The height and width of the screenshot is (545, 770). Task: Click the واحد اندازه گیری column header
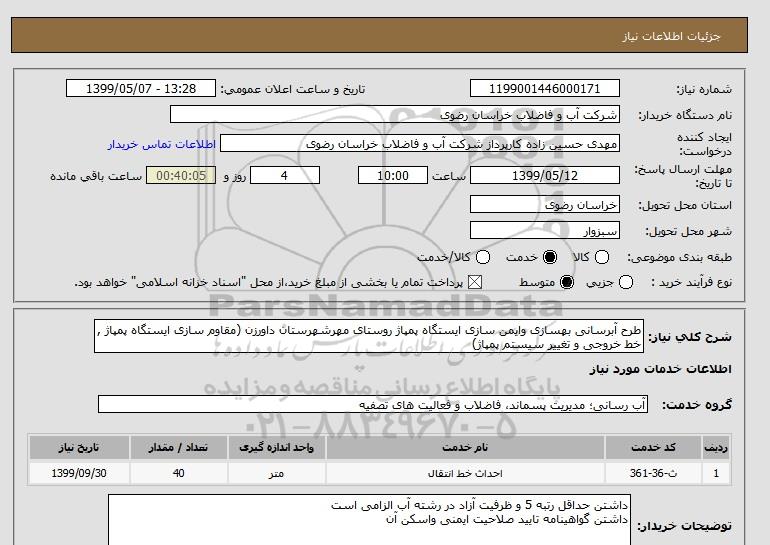[276, 447]
